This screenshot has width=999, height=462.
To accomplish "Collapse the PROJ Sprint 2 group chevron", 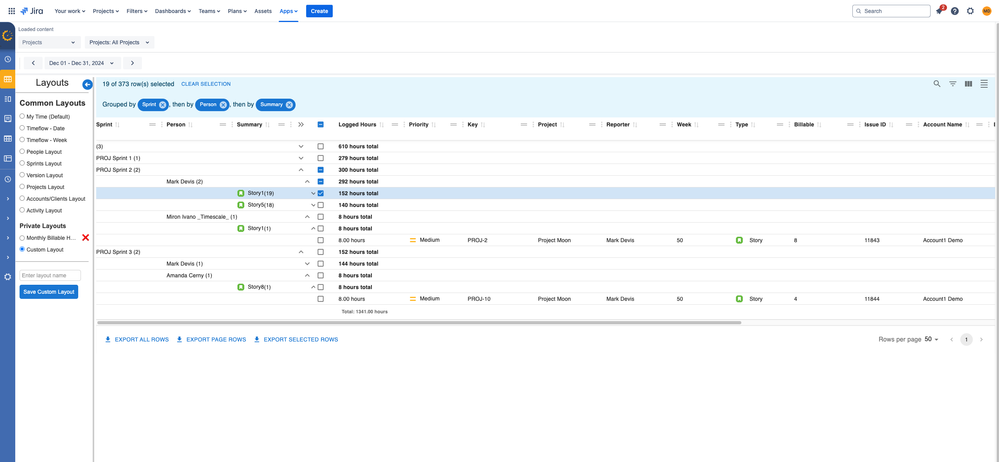I will (x=301, y=170).
